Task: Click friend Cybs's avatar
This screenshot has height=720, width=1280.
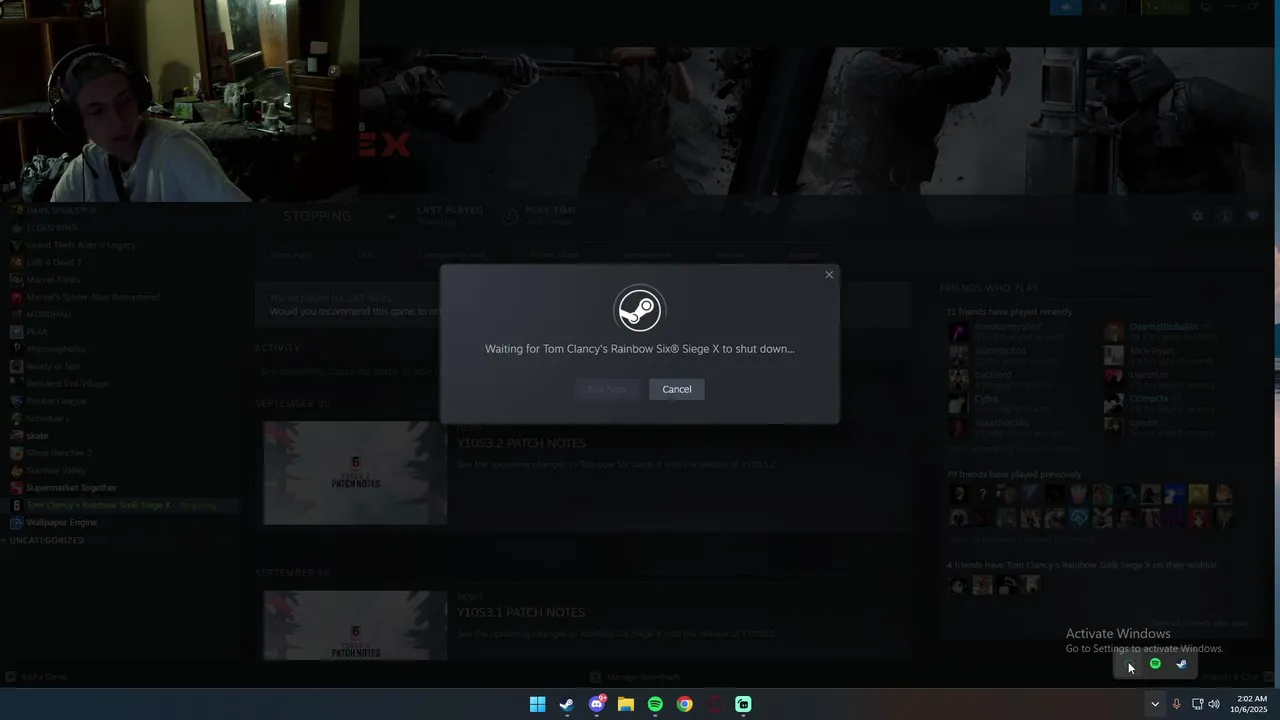Action: [958, 403]
